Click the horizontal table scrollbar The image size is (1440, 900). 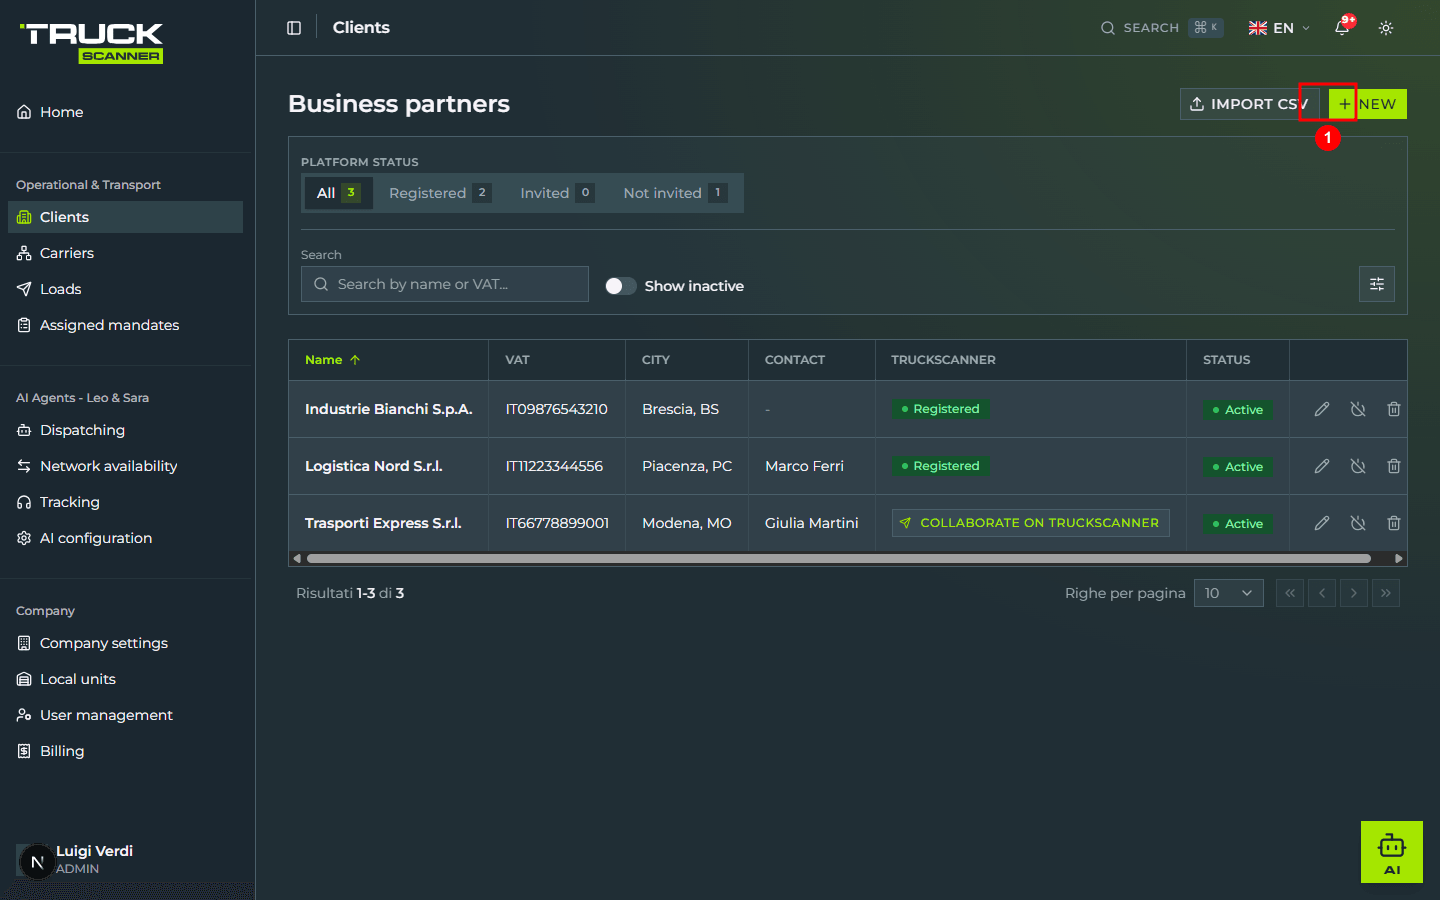[839, 558]
